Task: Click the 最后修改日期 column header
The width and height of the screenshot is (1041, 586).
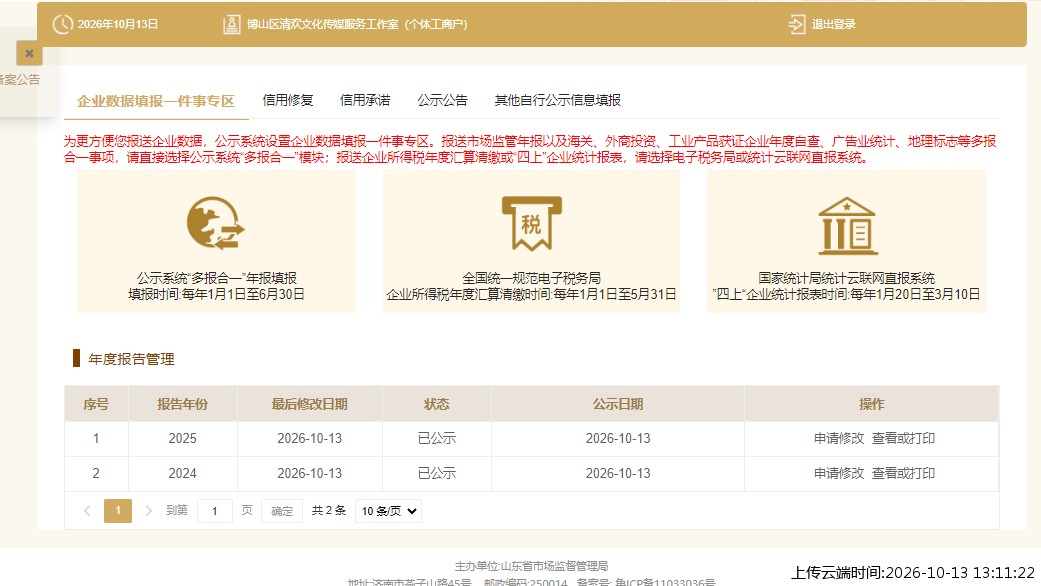Action: [309, 404]
